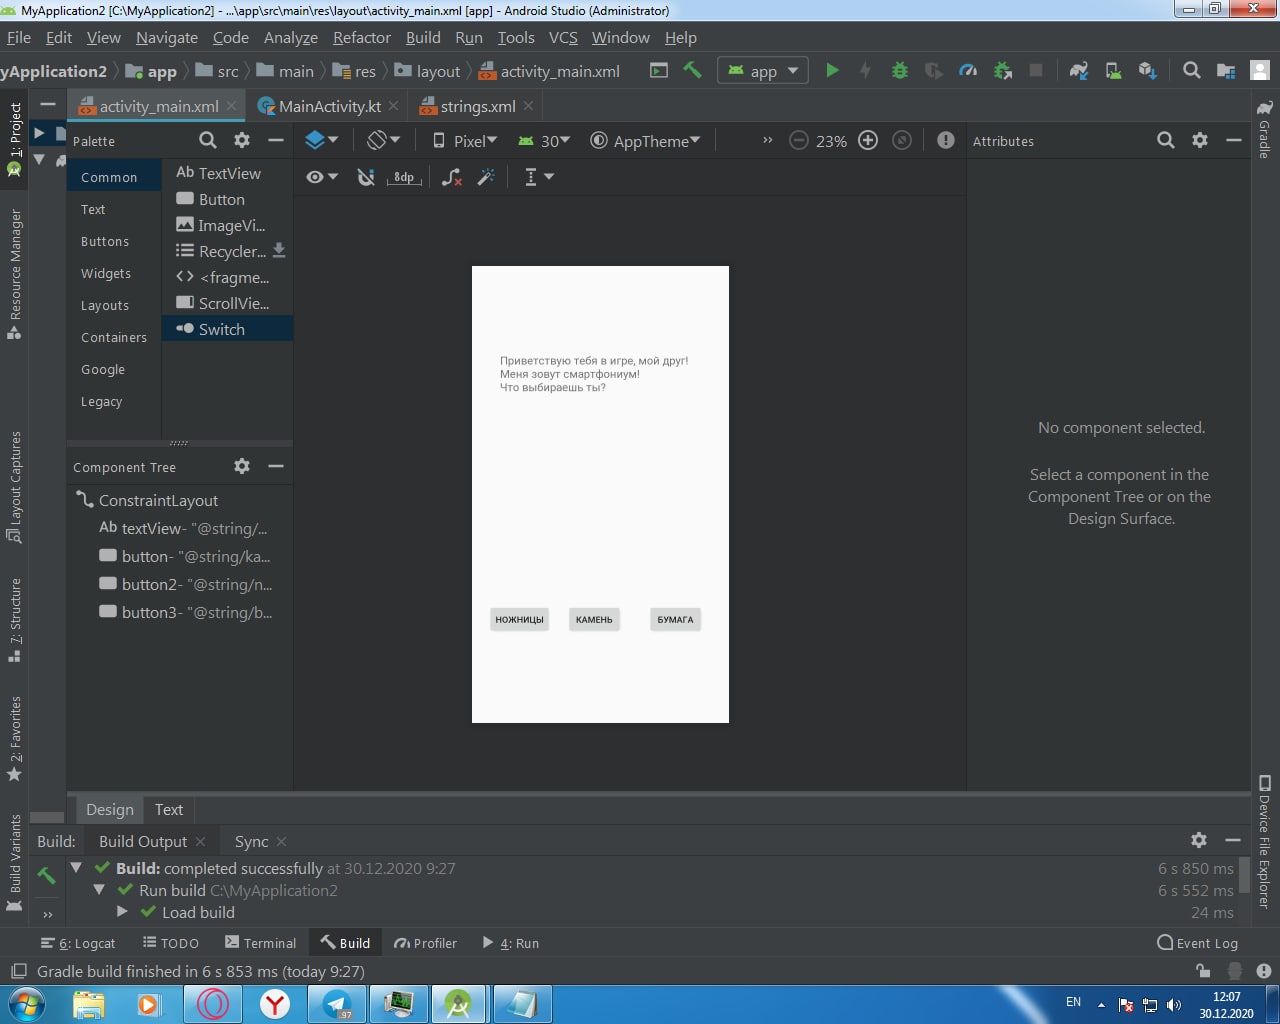Open Opera browser from taskbar
The width and height of the screenshot is (1280, 1024).
(213, 1004)
